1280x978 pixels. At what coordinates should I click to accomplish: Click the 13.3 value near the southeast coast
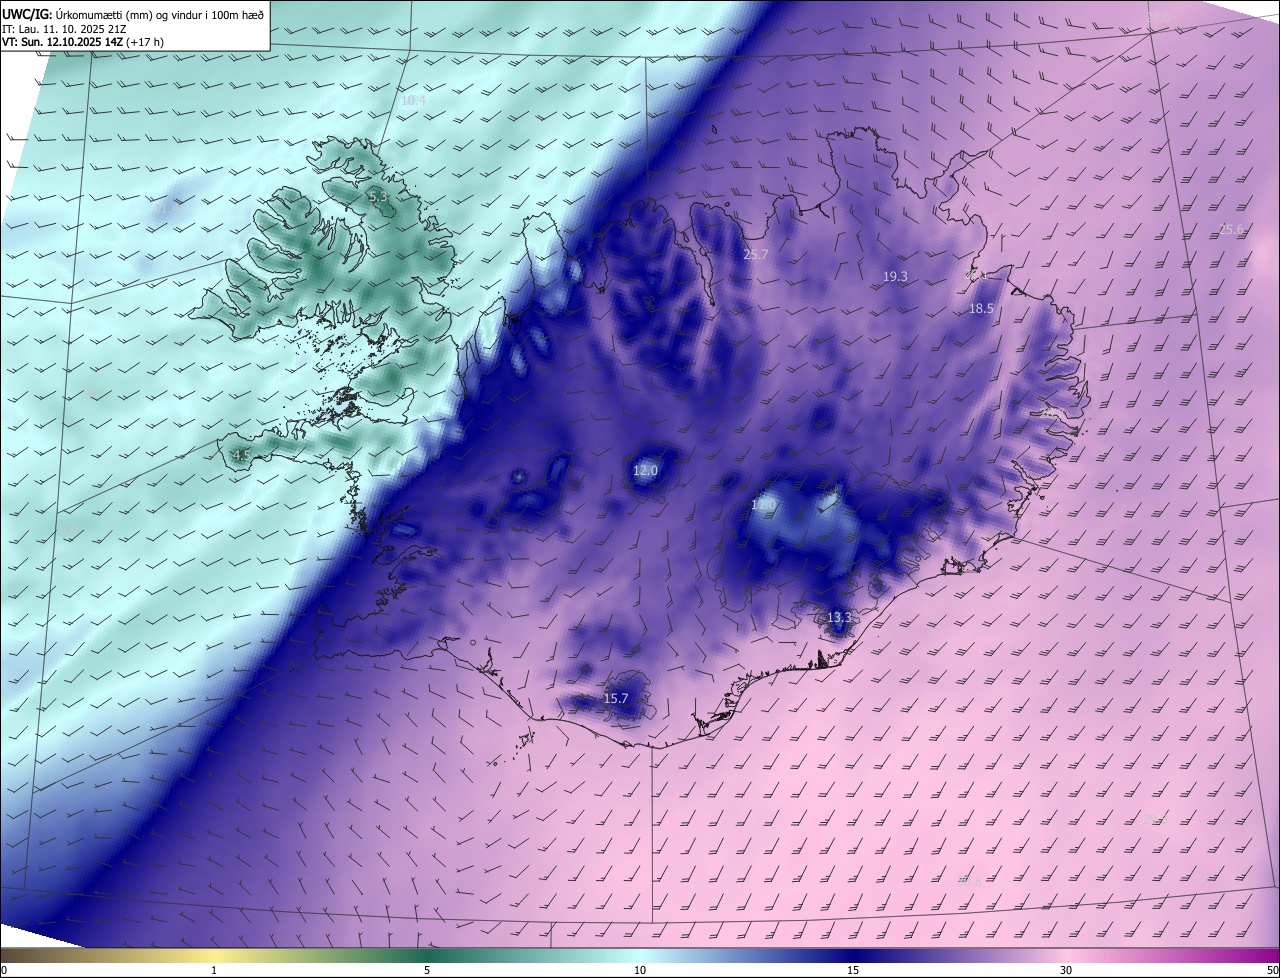click(839, 617)
